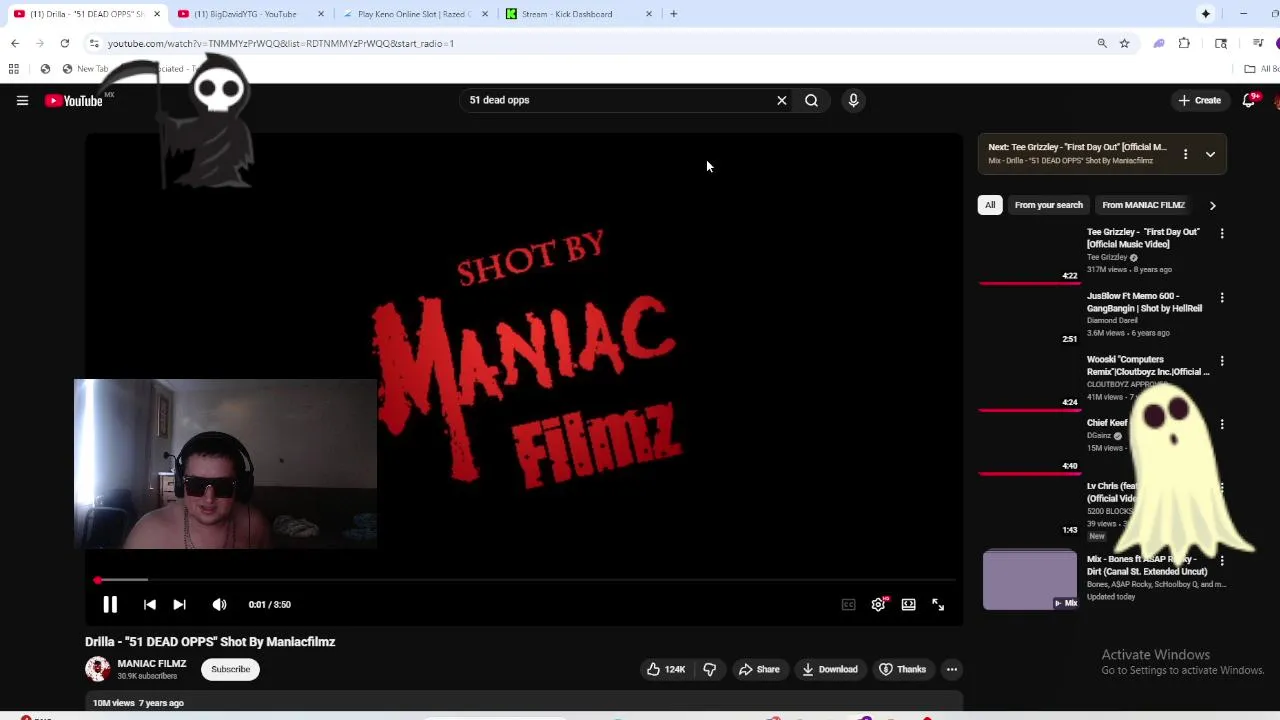1280x720 pixels.
Task: Open Mix playlist options menu
Action: click(1185, 154)
